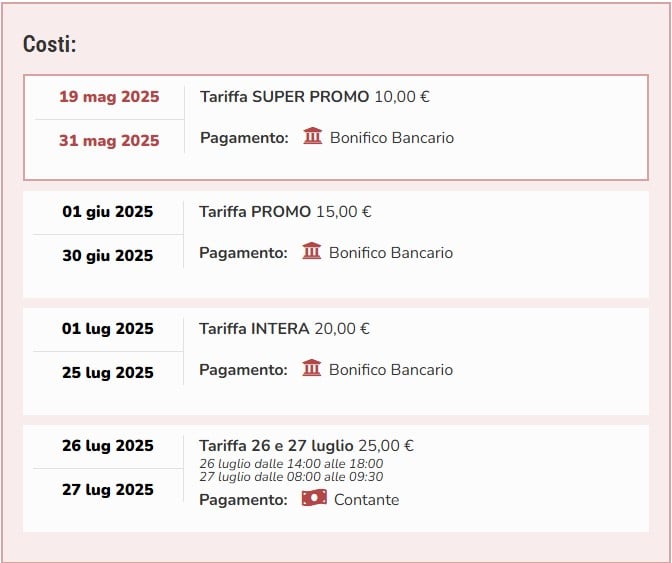The width and height of the screenshot is (672, 563).
Task: Click the bank icon in PROMO row
Action: coord(312,251)
